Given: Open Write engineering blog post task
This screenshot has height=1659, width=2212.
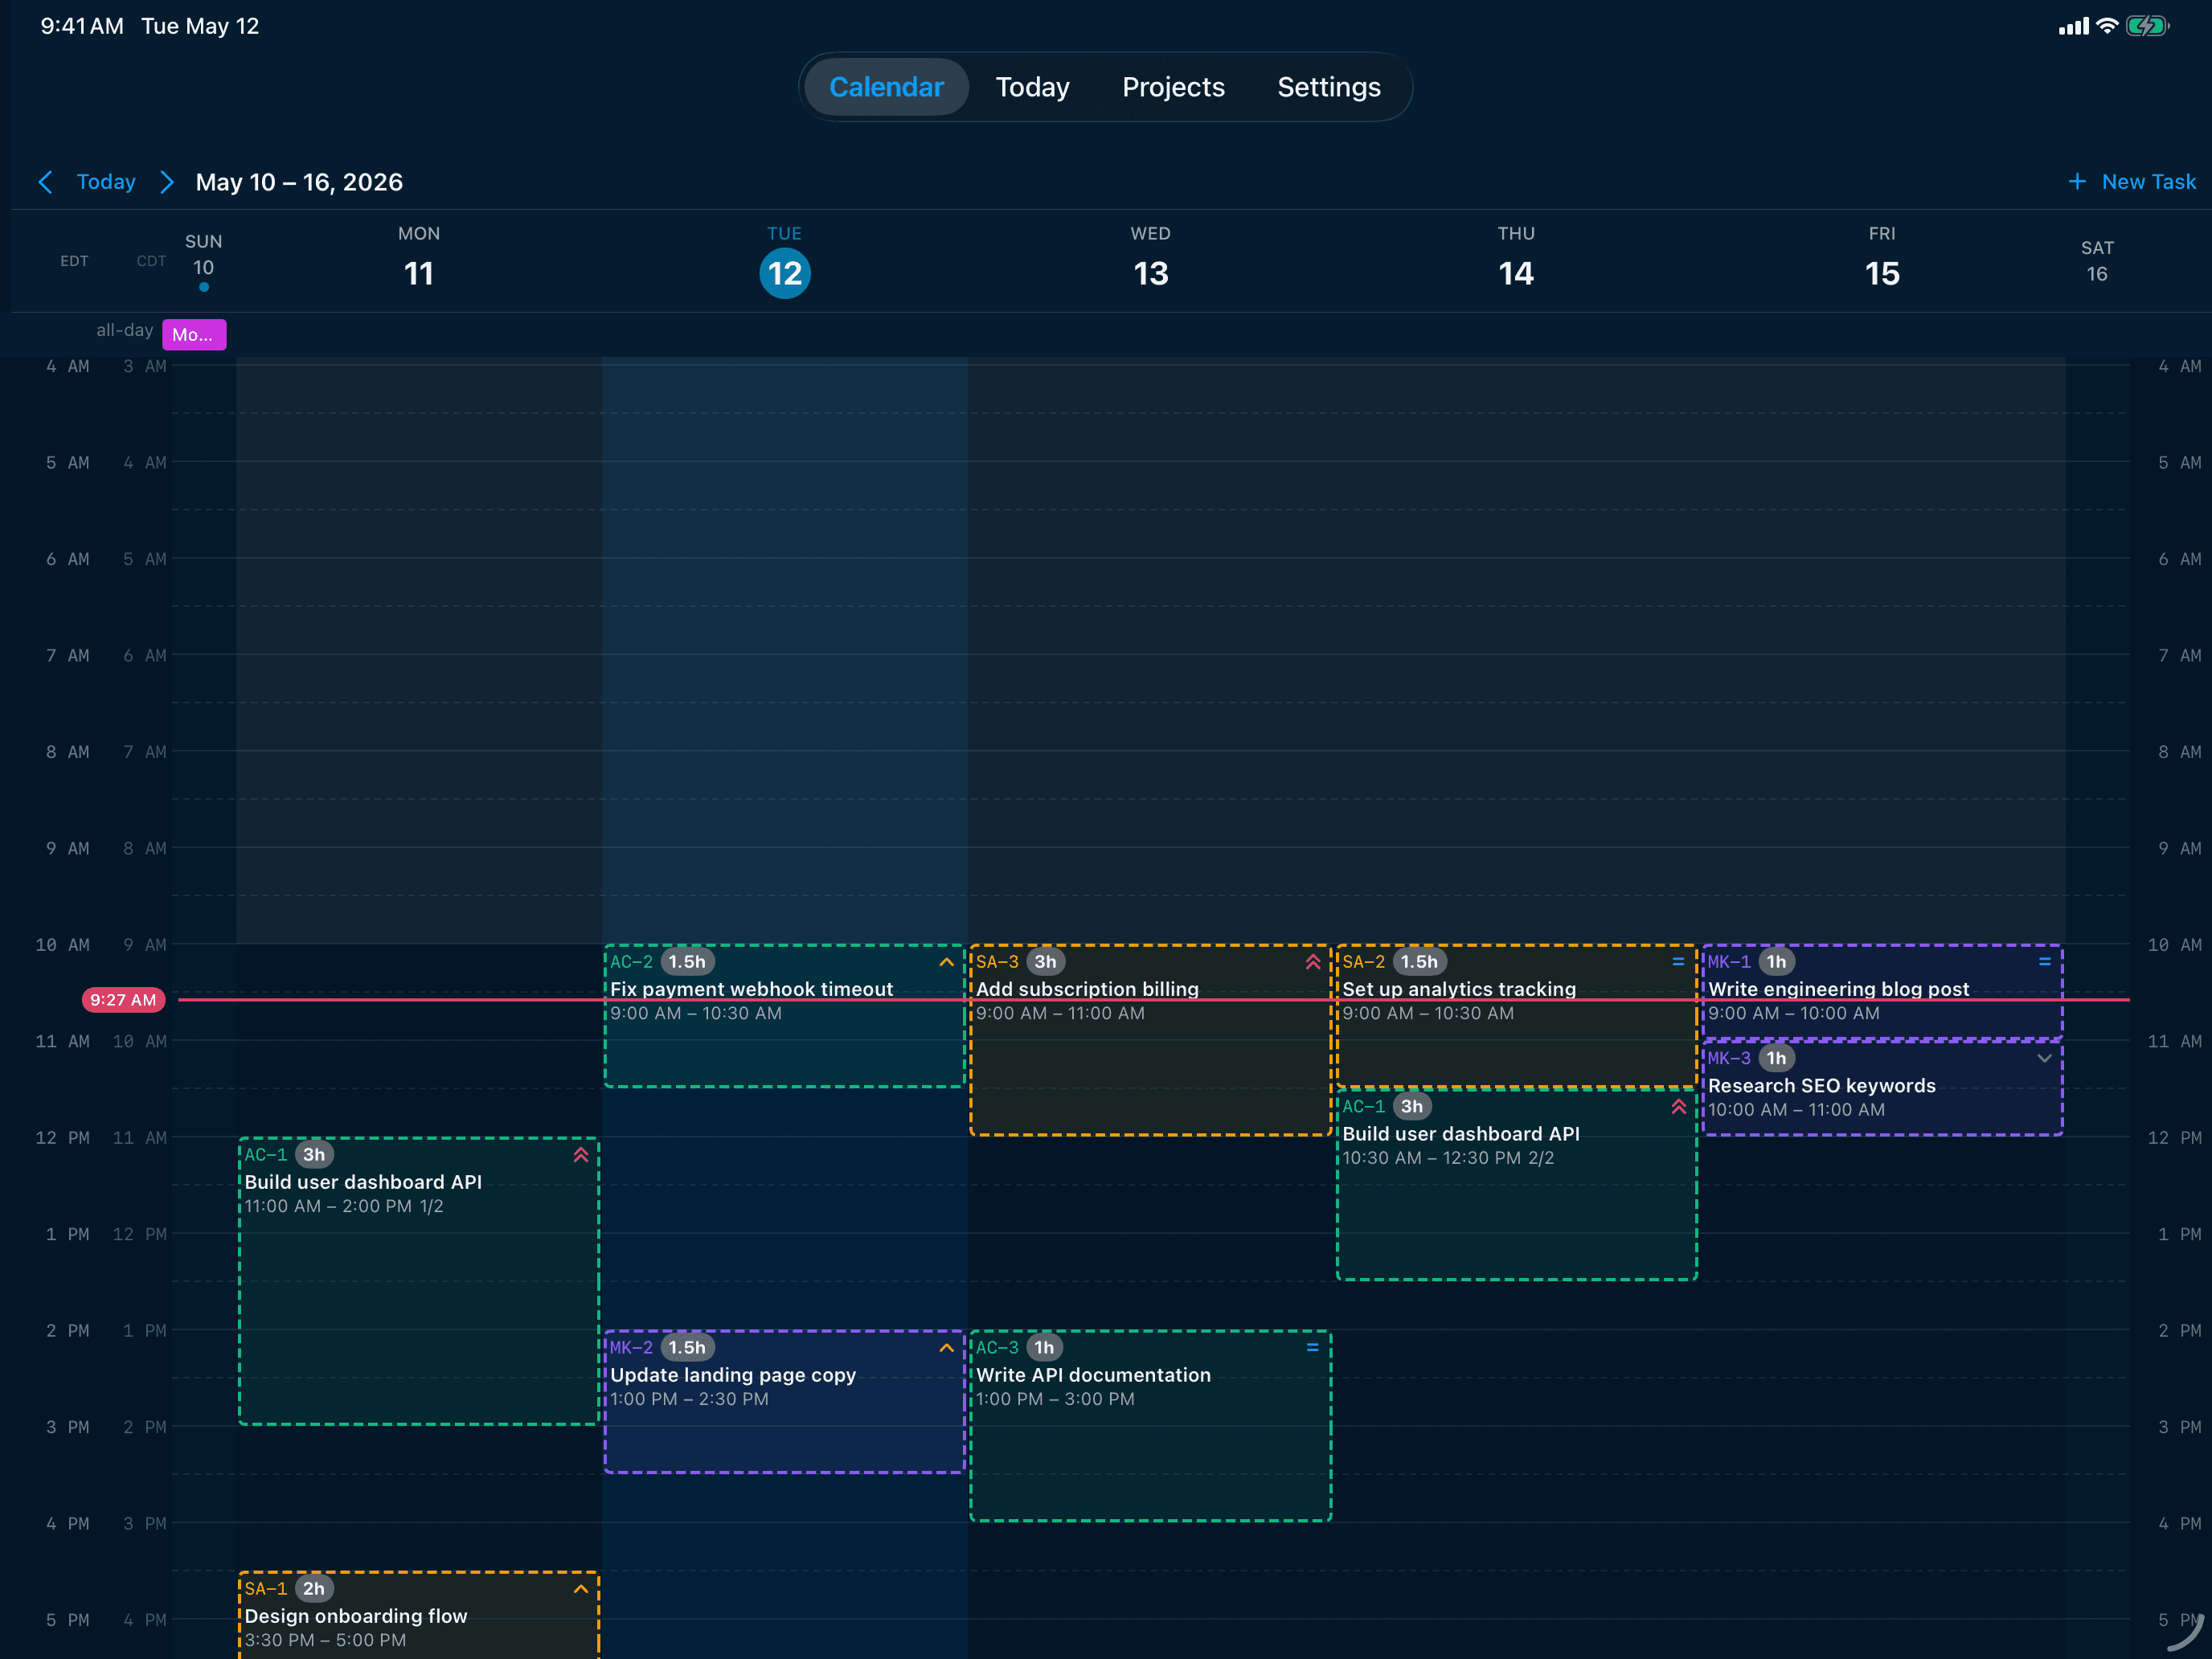Looking at the screenshot, I should tap(1882, 992).
